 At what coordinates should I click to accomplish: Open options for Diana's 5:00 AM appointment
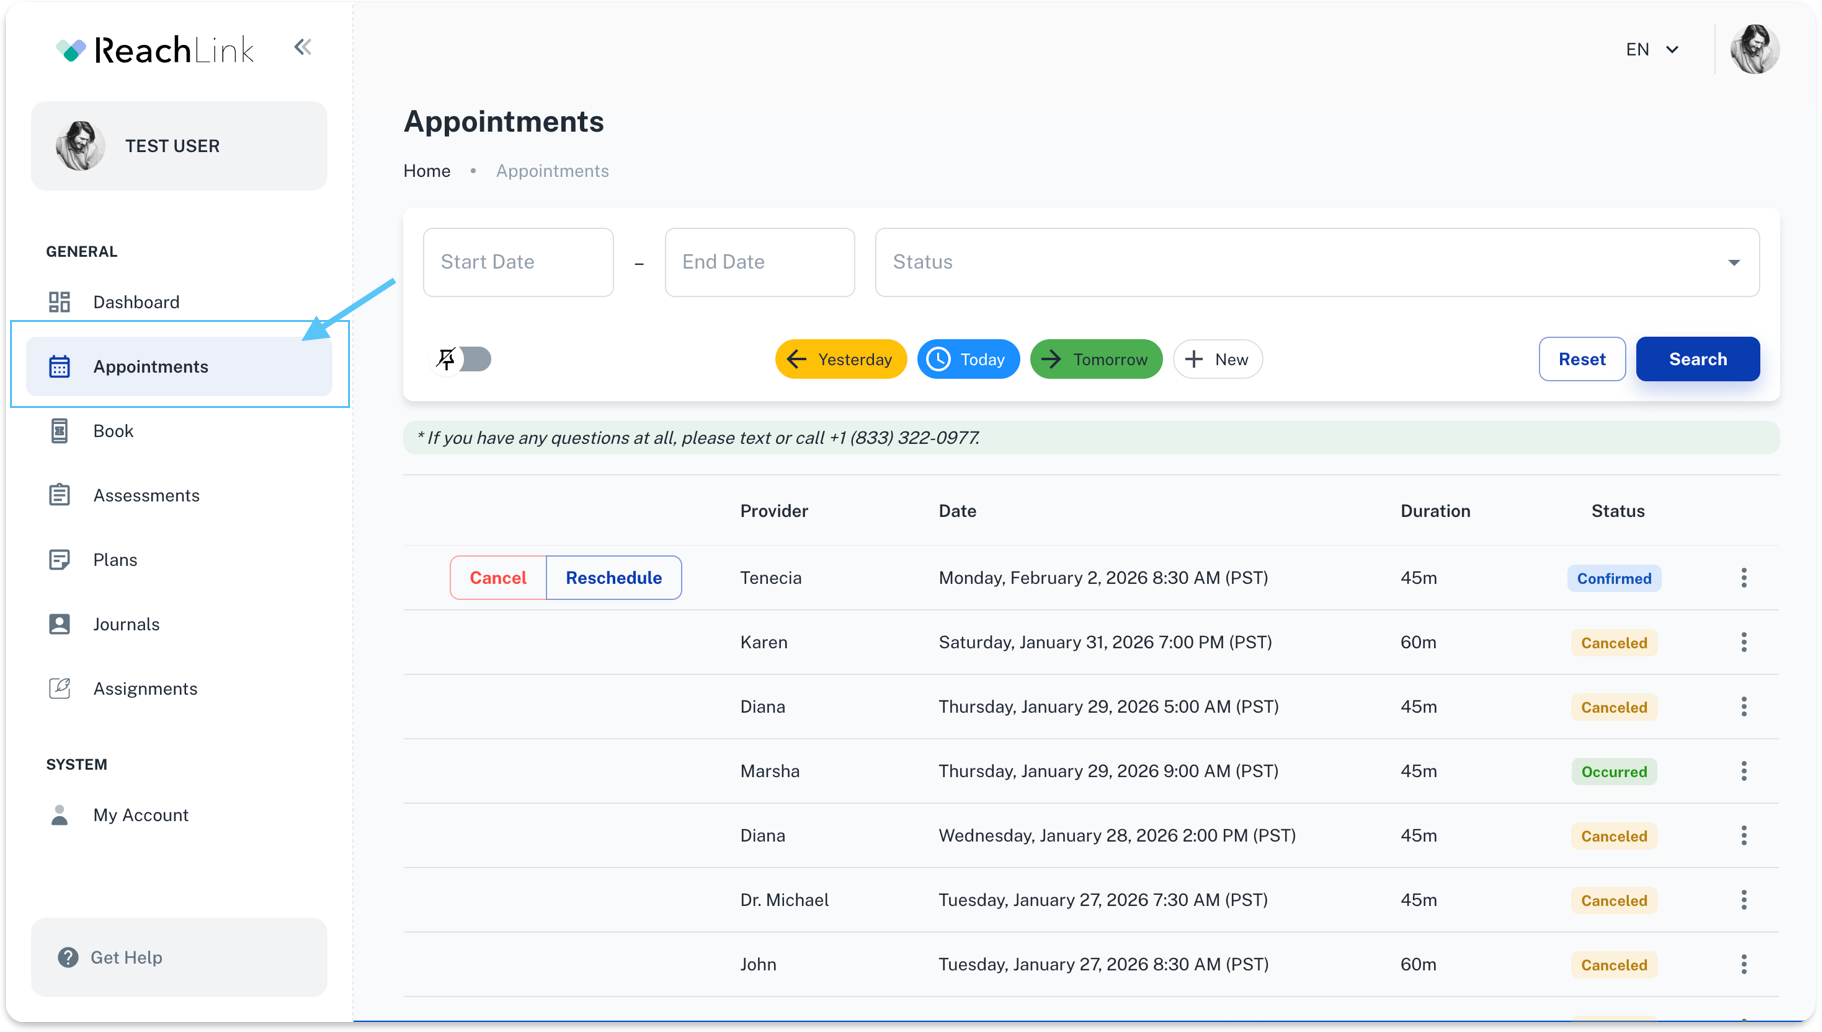pos(1744,707)
